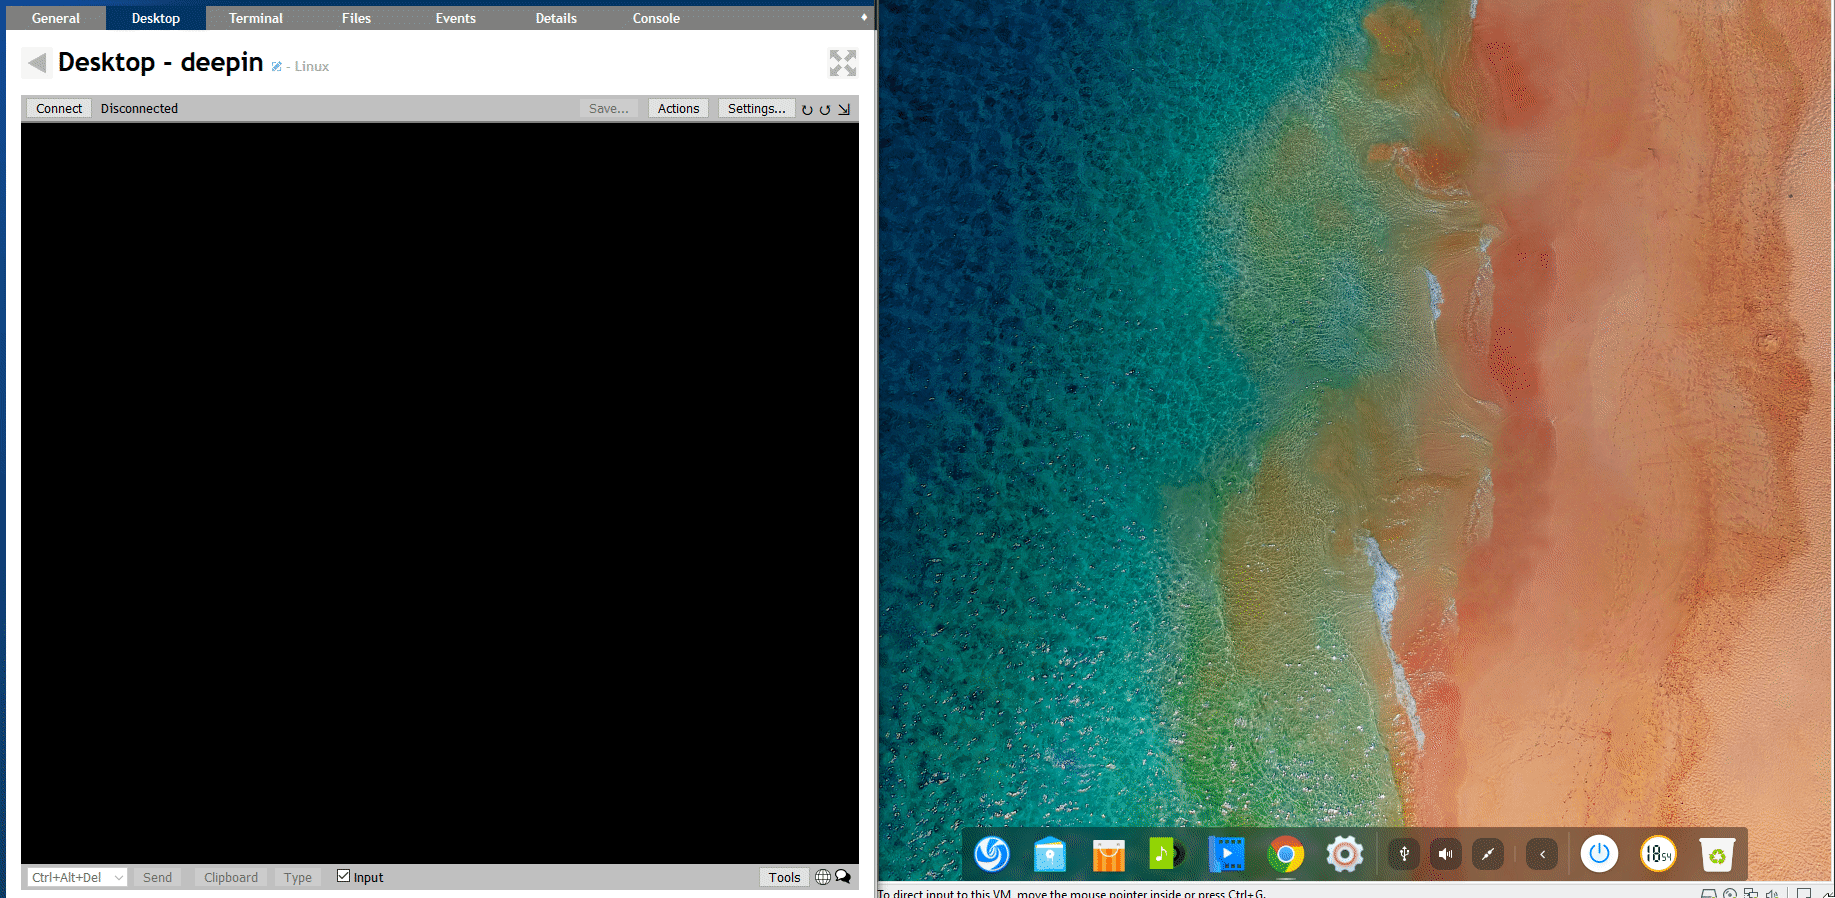Click the USB device tray icon
1835x898 pixels.
(x=1404, y=854)
